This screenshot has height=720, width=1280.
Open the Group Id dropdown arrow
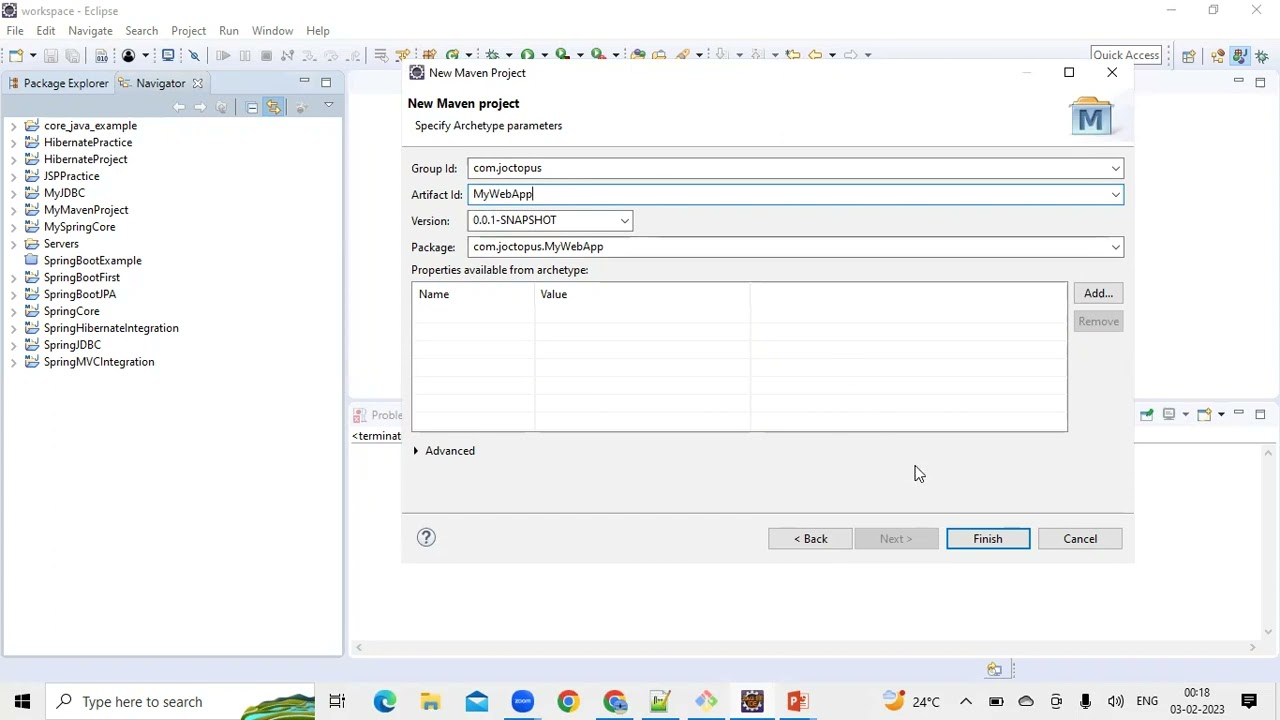tap(1115, 168)
